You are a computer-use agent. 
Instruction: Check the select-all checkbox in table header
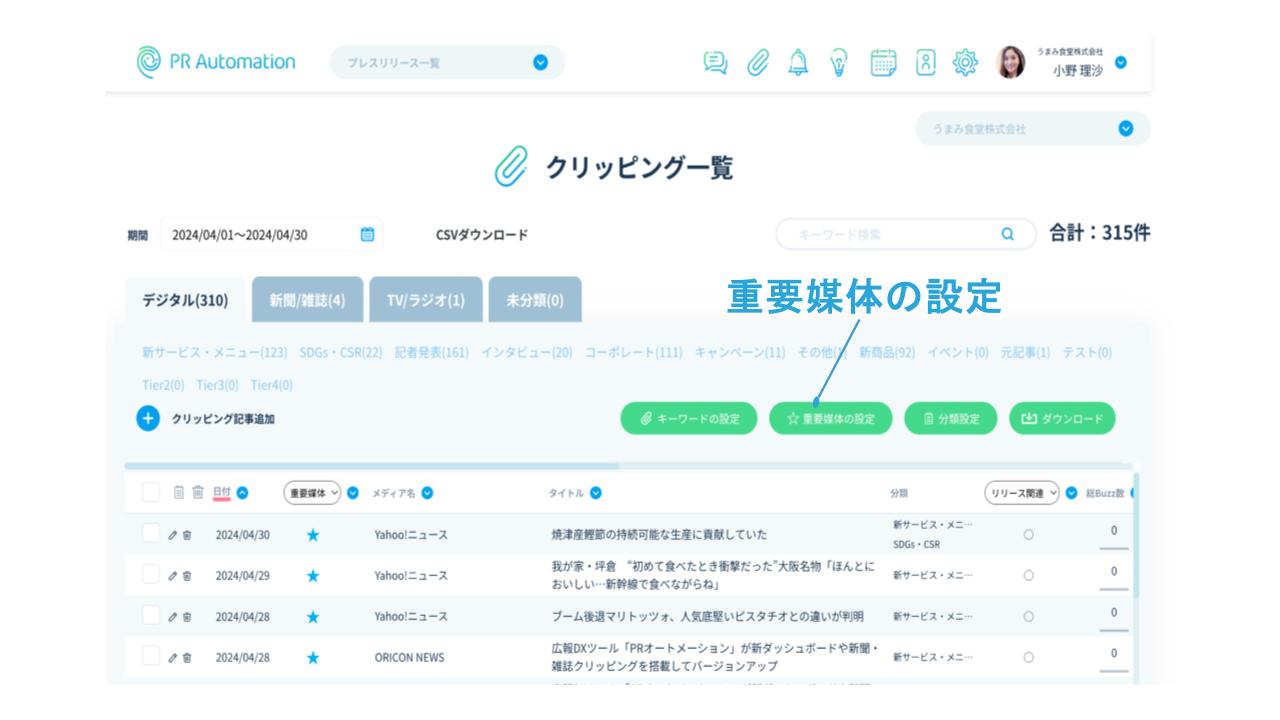(151, 492)
